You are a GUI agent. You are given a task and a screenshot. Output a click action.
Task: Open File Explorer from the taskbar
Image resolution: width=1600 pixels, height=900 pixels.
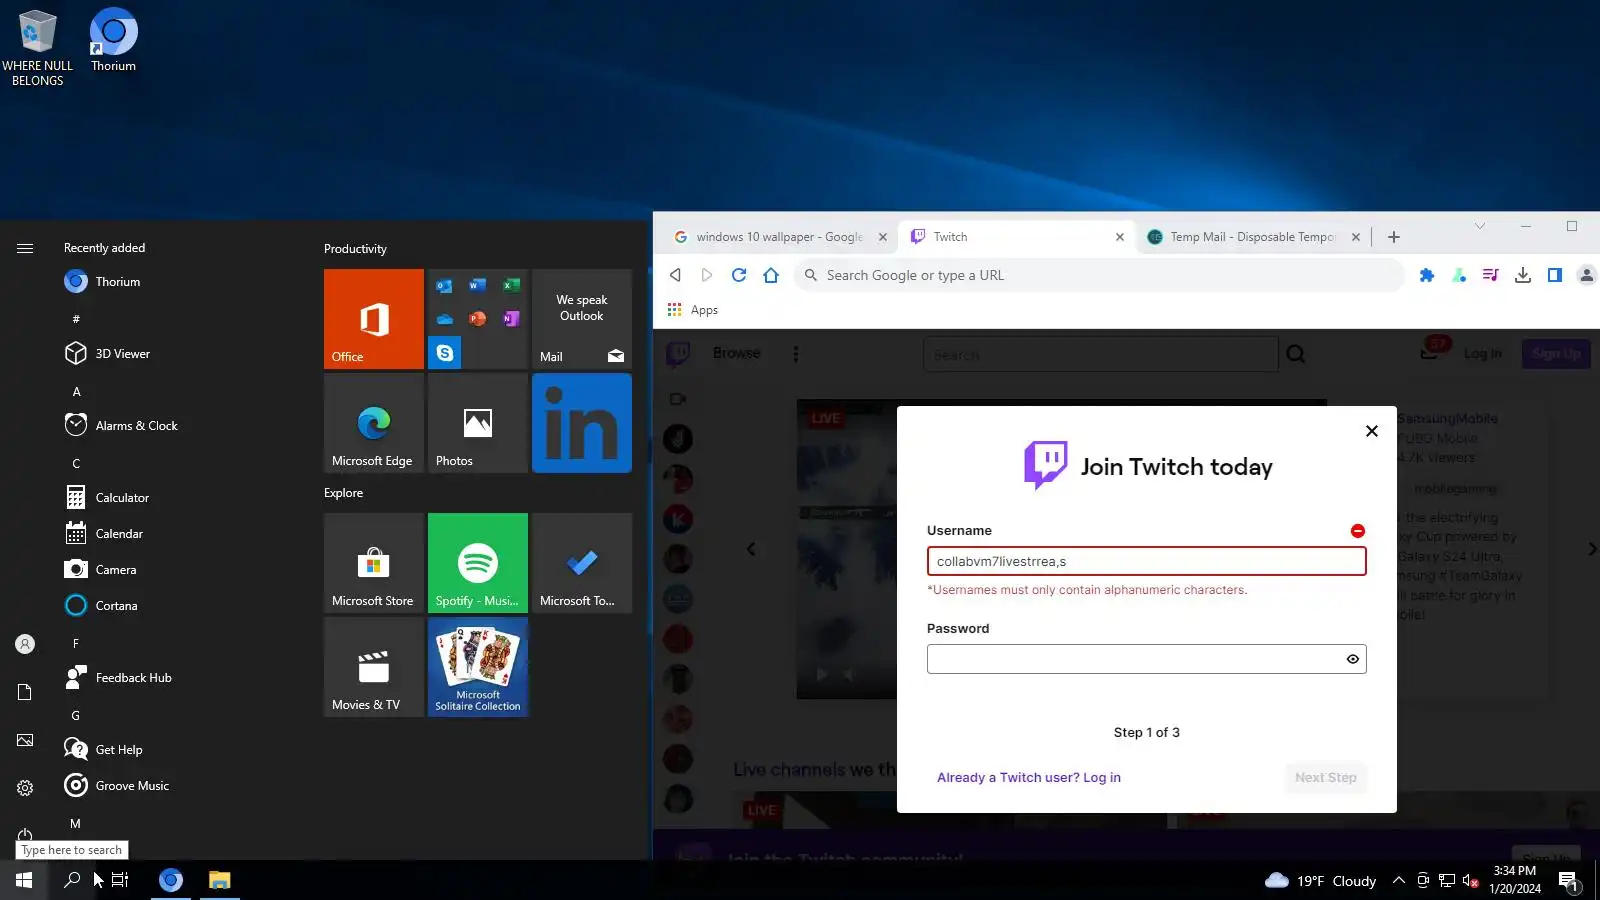click(219, 880)
